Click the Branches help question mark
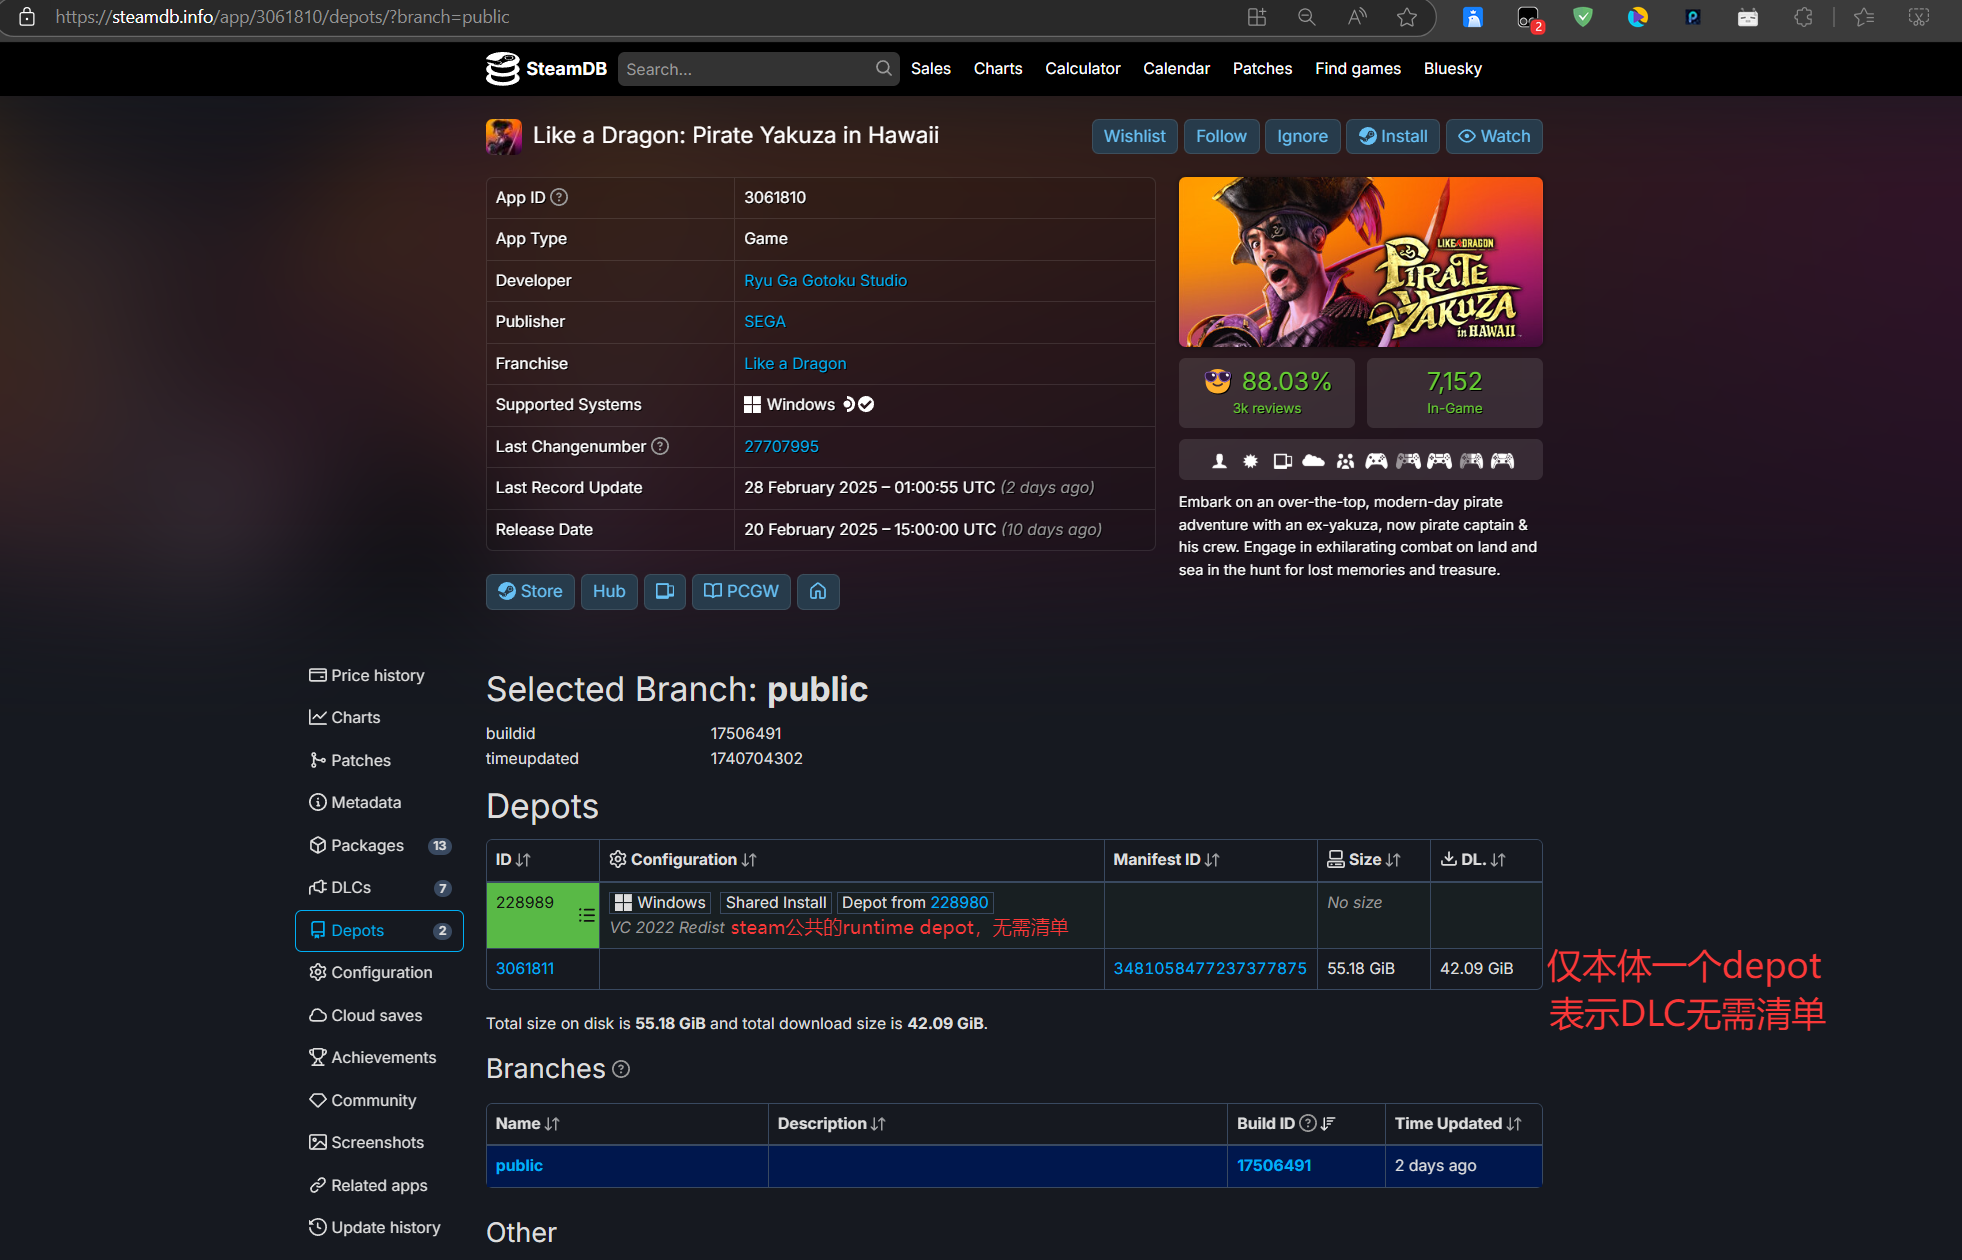 [621, 1069]
